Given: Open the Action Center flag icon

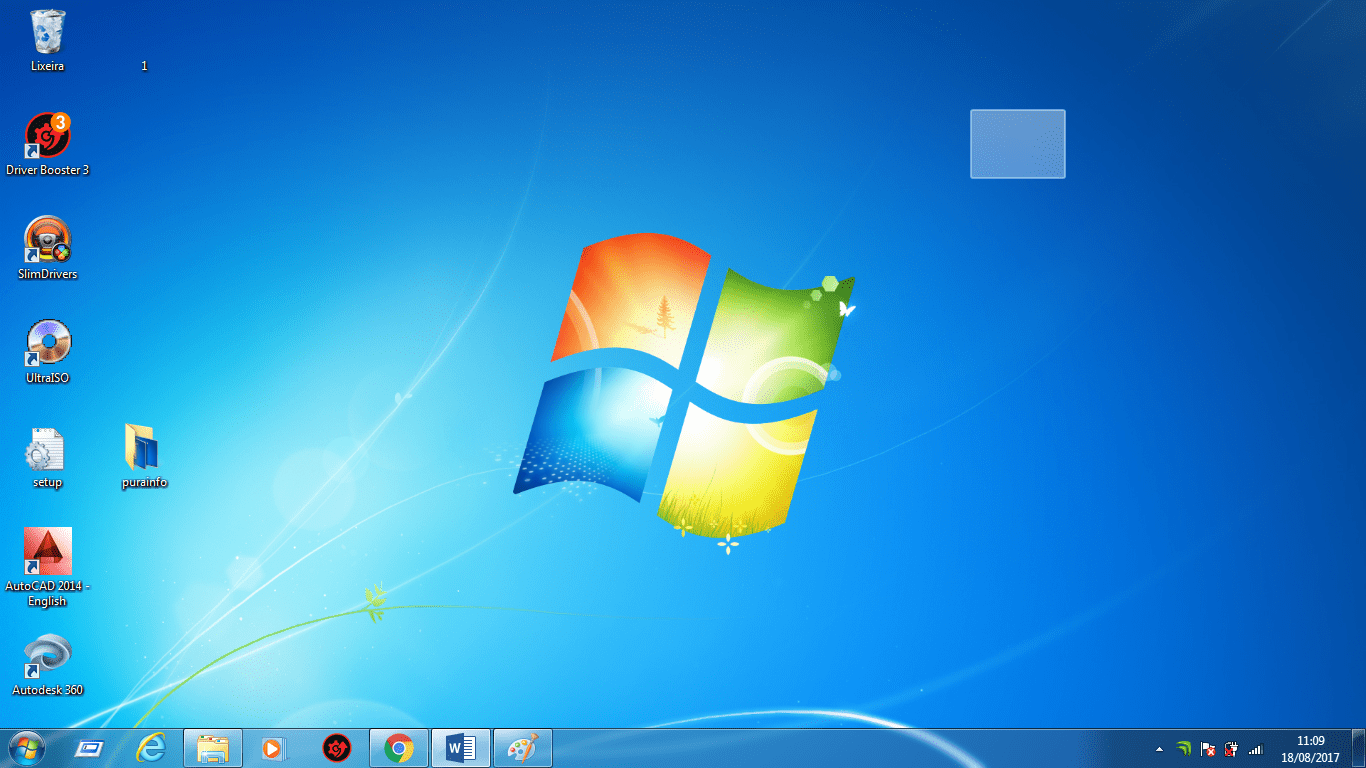Looking at the screenshot, I should (x=1208, y=749).
